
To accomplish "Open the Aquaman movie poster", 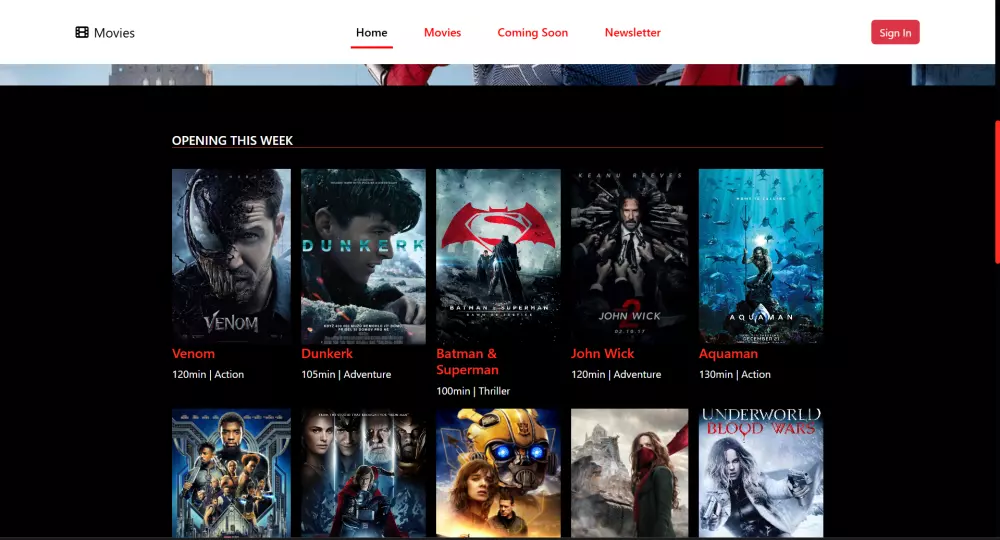I will click(761, 256).
